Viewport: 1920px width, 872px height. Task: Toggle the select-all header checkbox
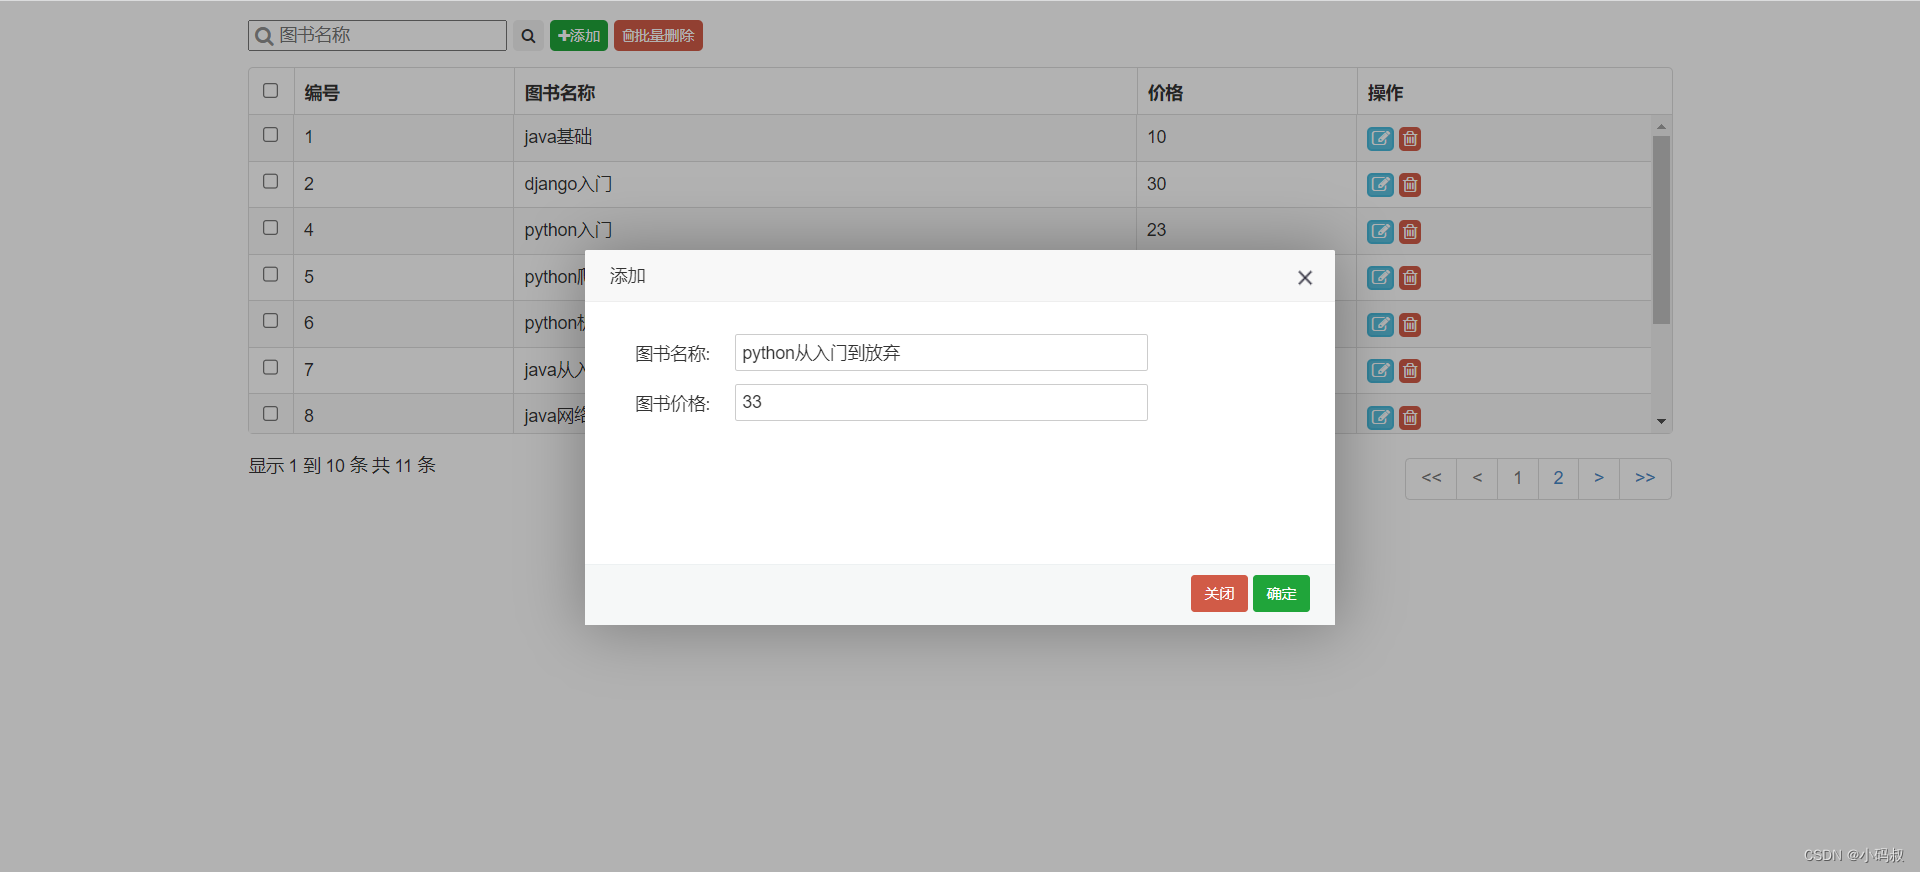pyautogui.click(x=271, y=91)
